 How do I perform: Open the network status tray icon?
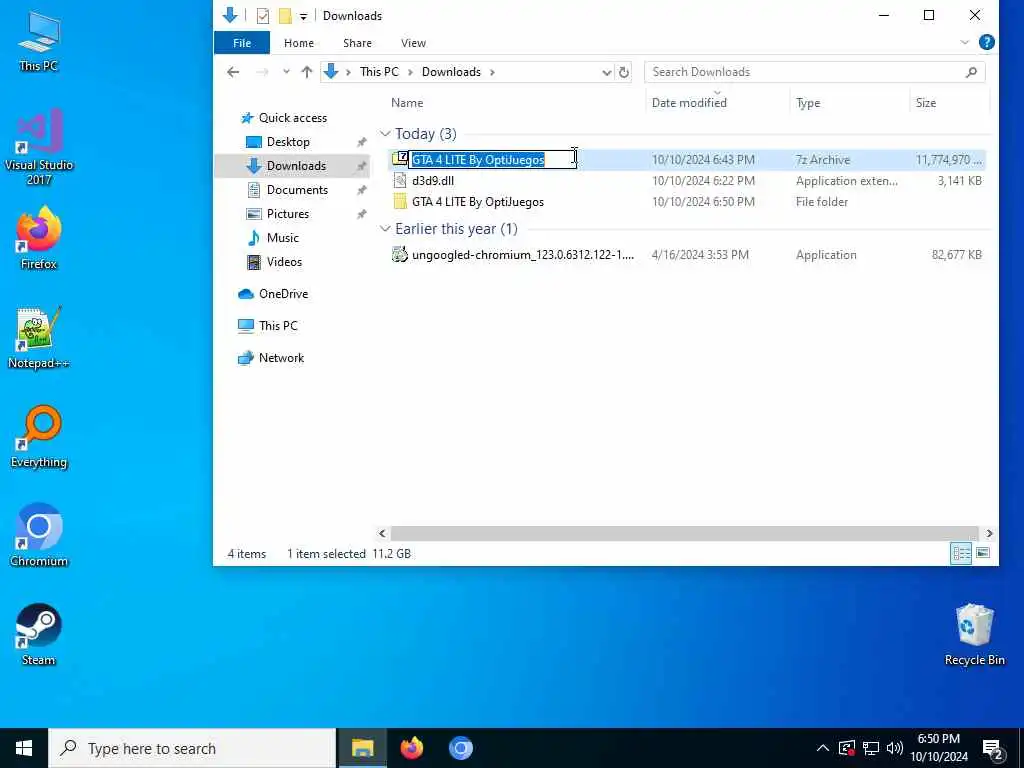click(x=871, y=748)
